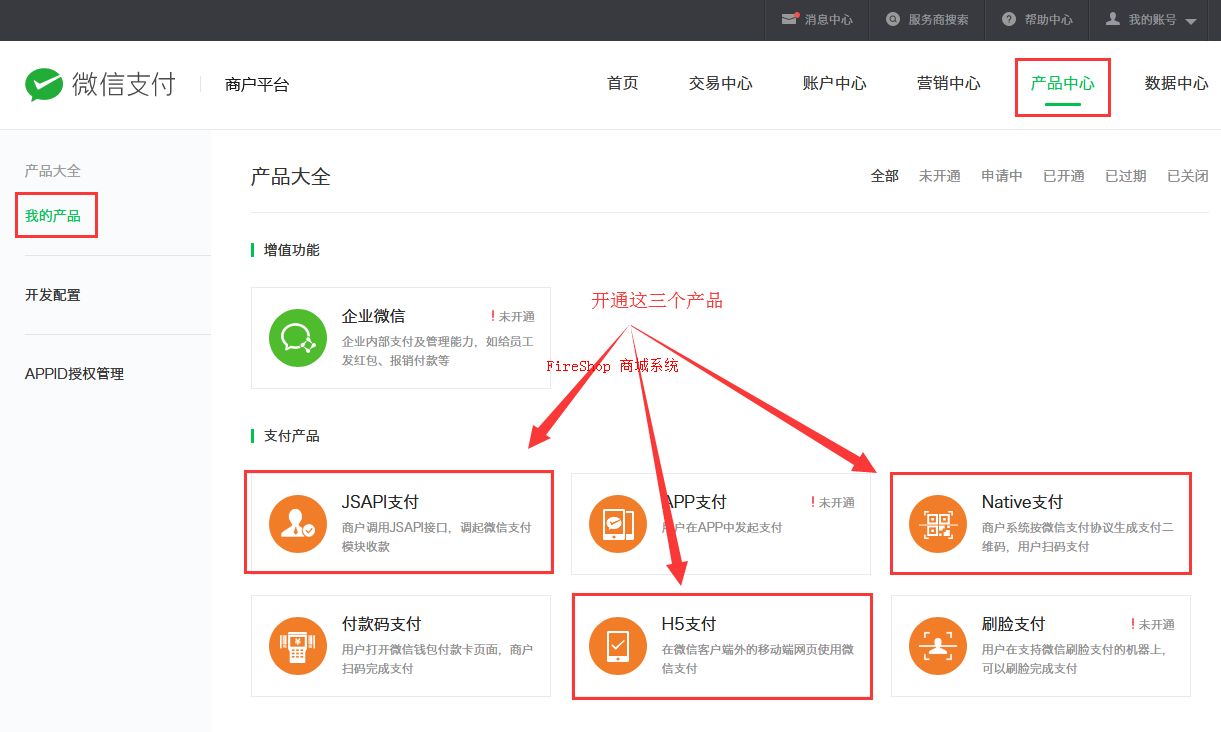
Task: Switch to the 营销中心 tab
Action: click(x=949, y=83)
